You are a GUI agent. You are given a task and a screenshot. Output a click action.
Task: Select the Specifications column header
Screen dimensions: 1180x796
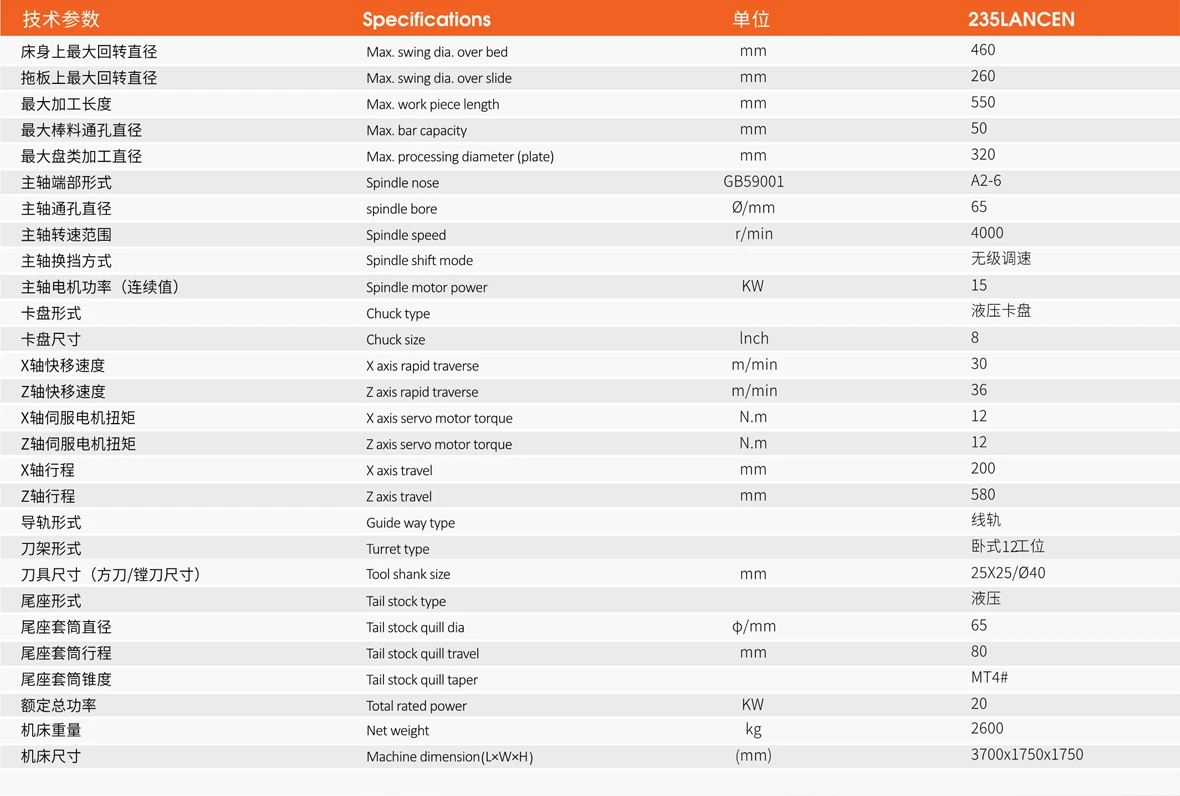coord(426,20)
